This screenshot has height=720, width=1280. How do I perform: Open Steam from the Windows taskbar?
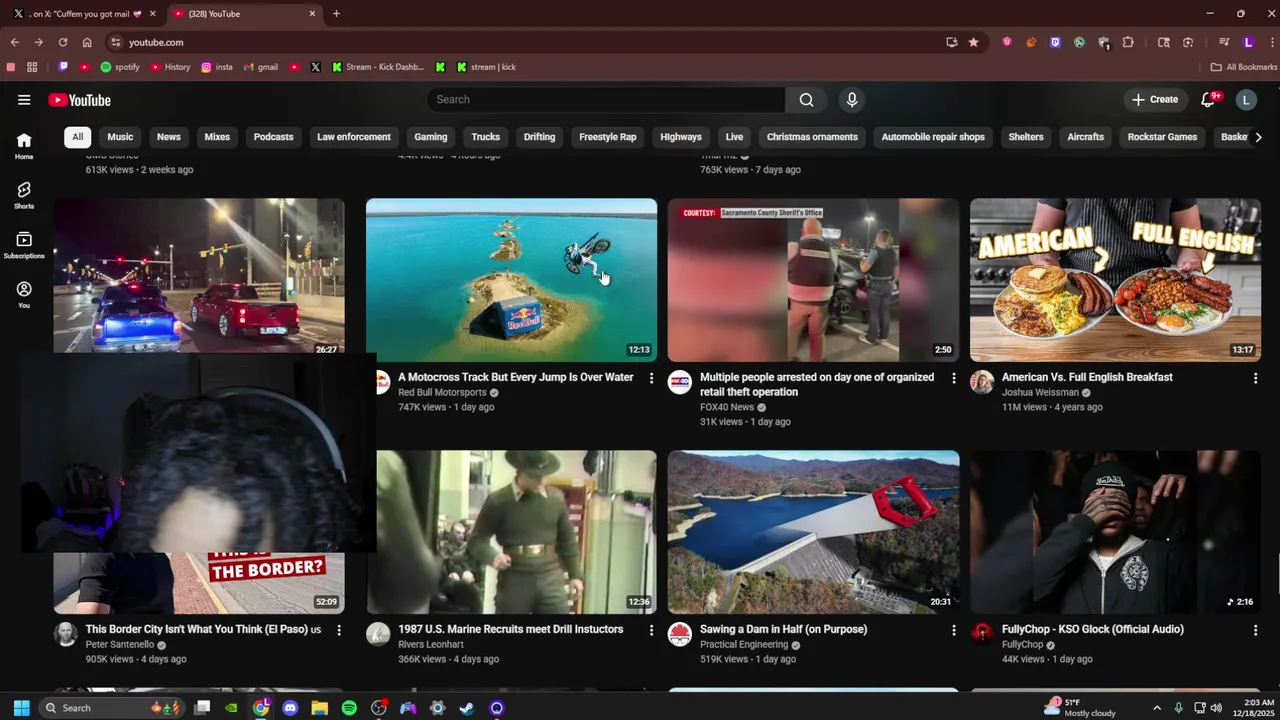point(467,708)
